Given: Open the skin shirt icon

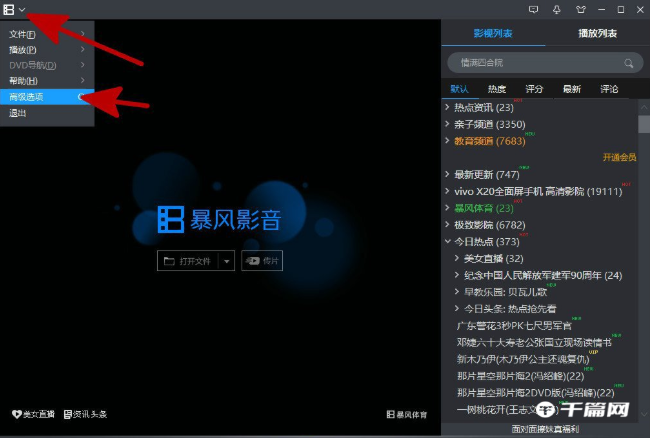Looking at the screenshot, I should click(x=581, y=10).
